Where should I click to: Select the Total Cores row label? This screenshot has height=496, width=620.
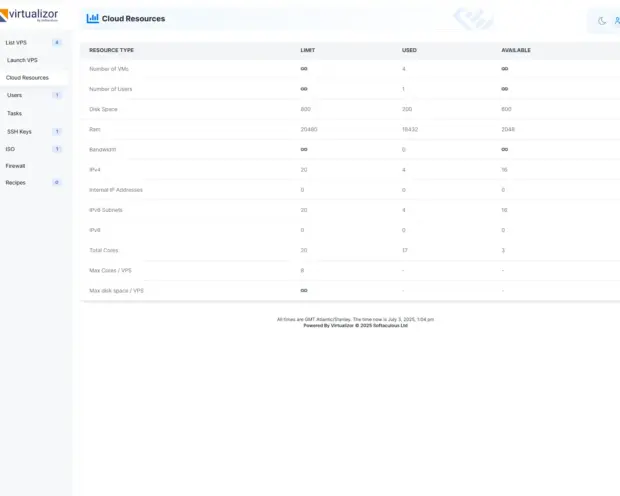[104, 250]
